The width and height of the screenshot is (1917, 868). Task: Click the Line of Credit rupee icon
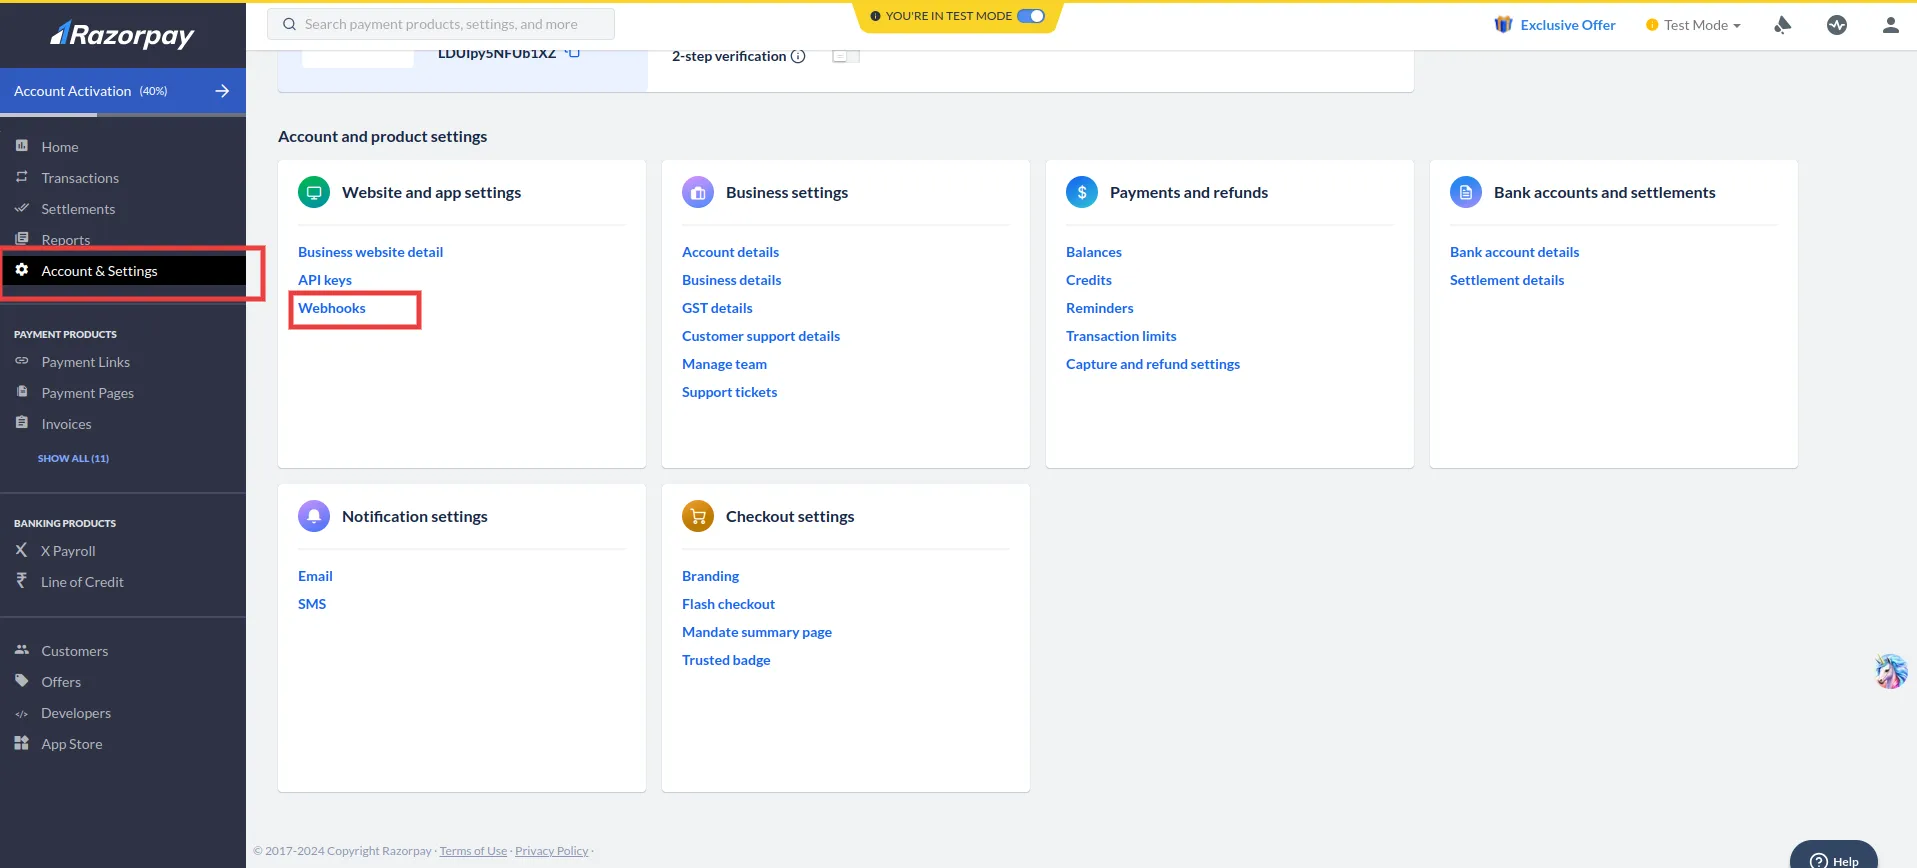pyautogui.click(x=21, y=581)
